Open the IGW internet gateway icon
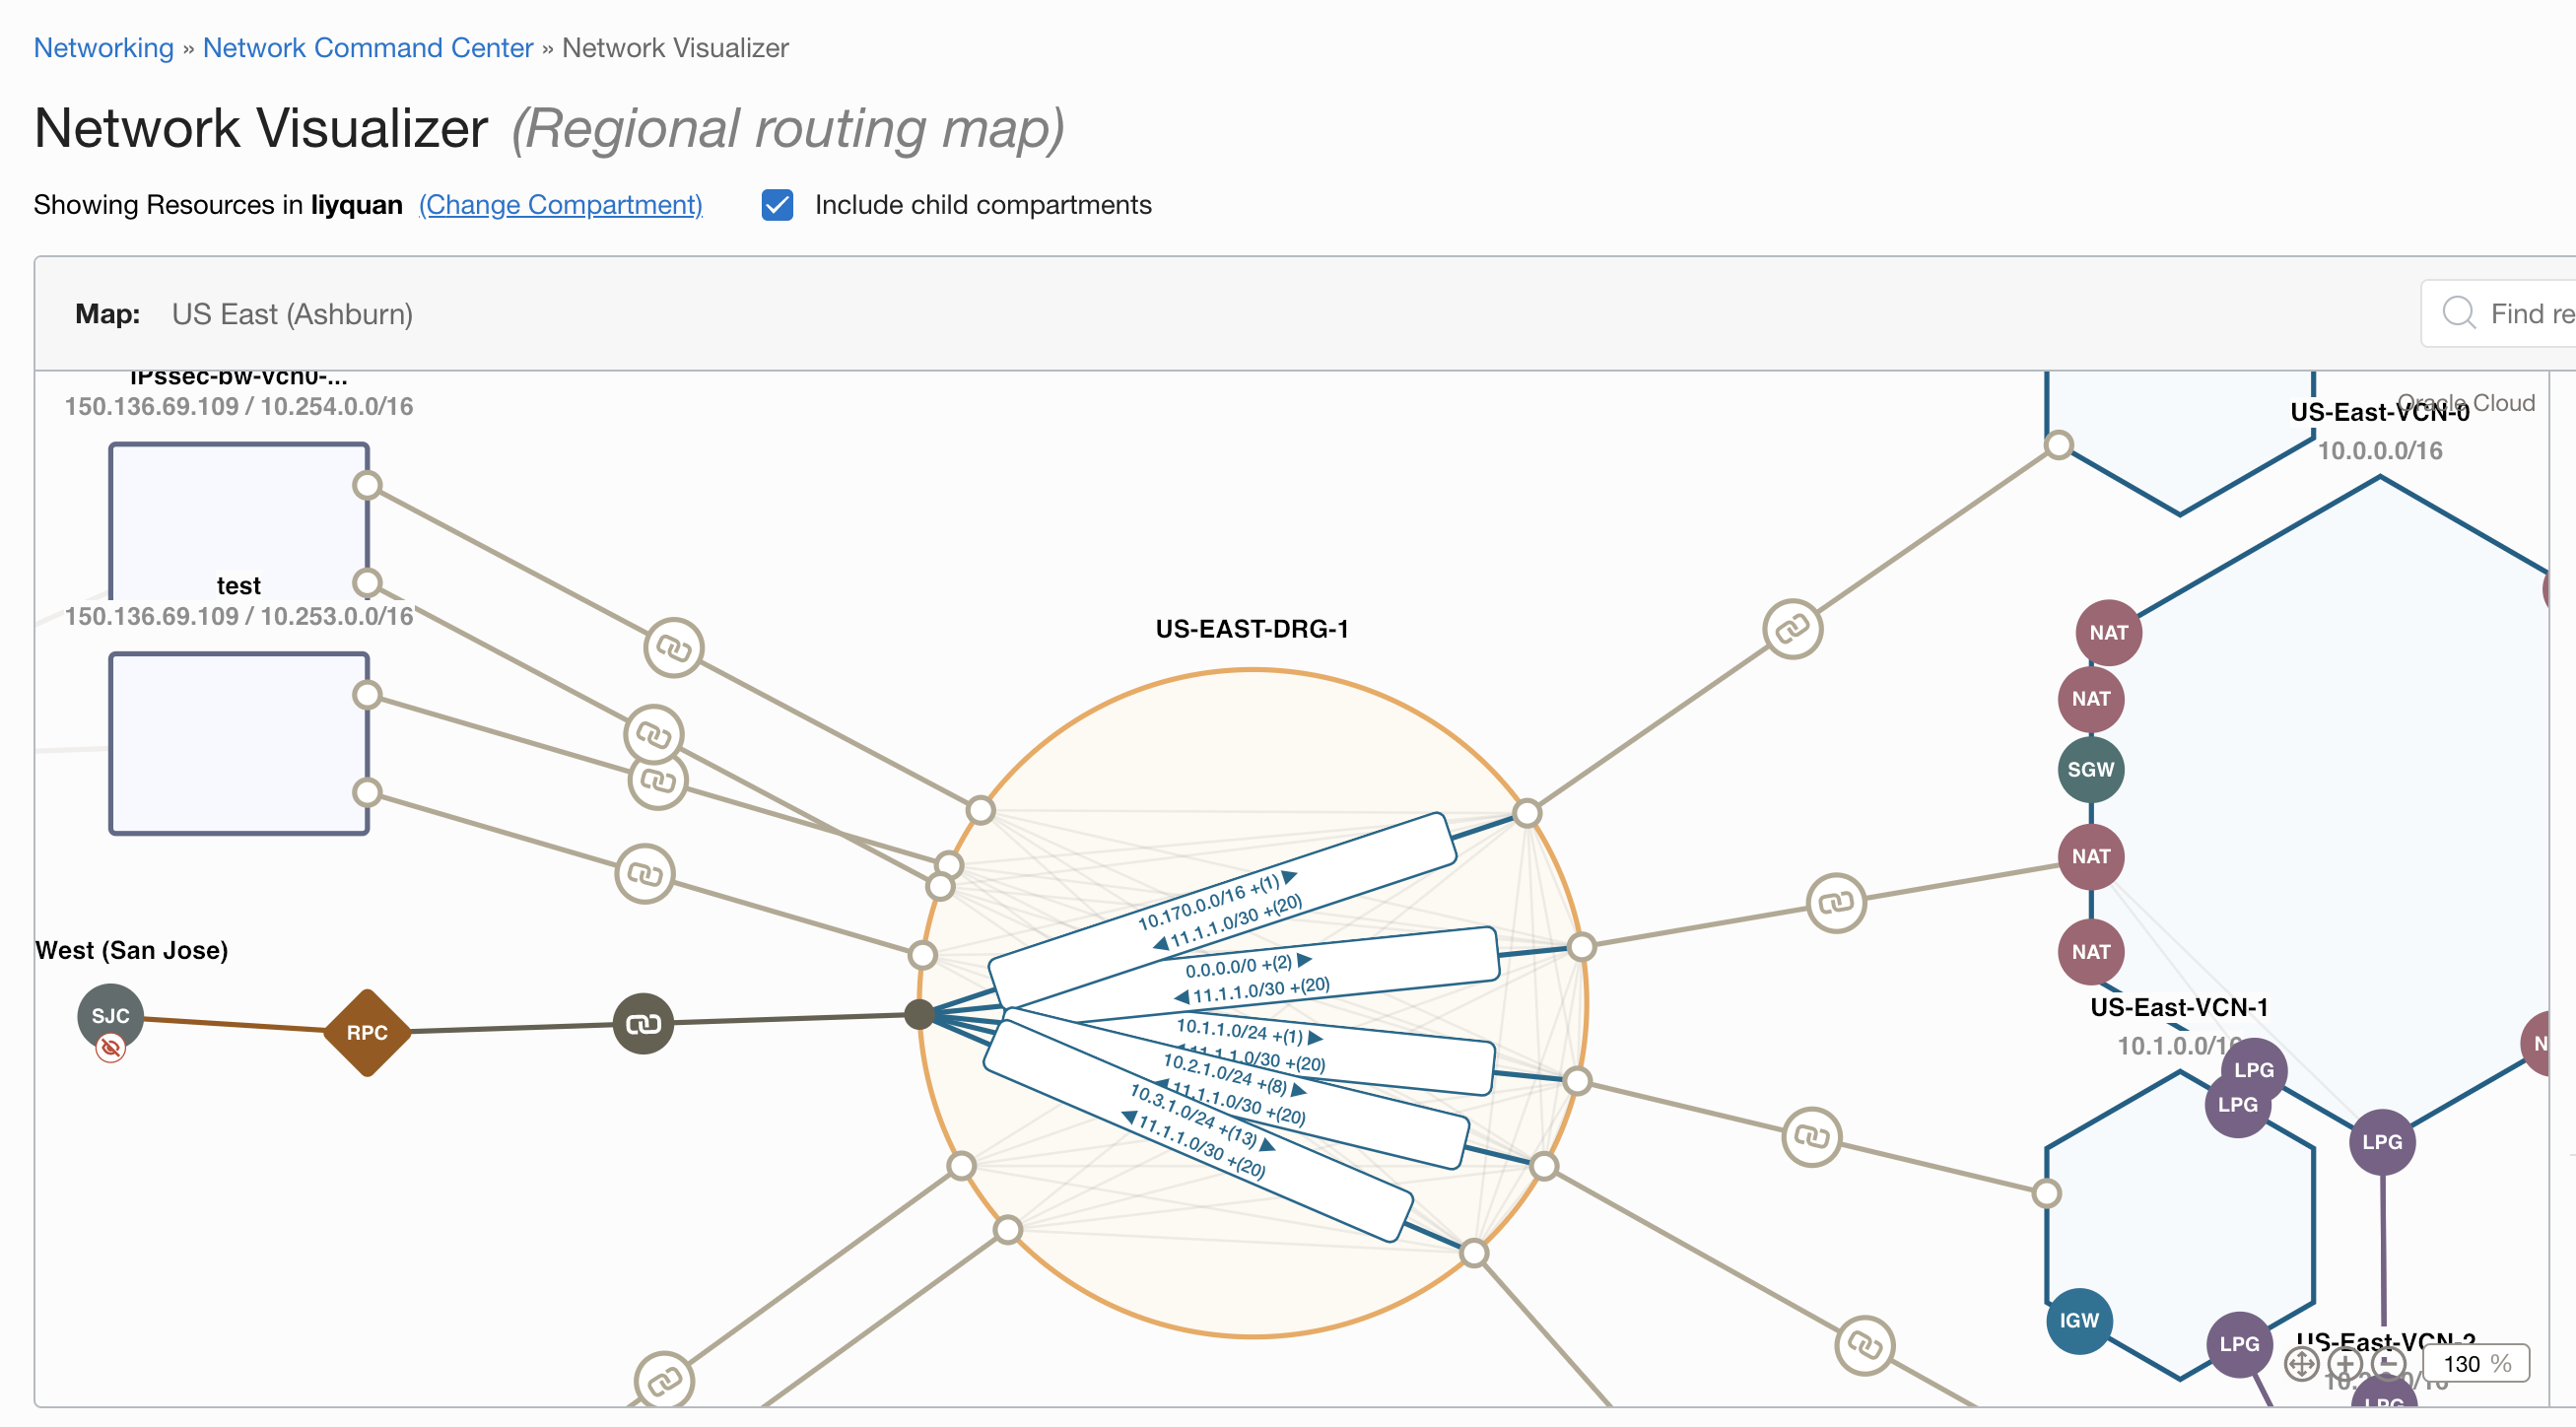This screenshot has width=2576, height=1427. 2080,1320
